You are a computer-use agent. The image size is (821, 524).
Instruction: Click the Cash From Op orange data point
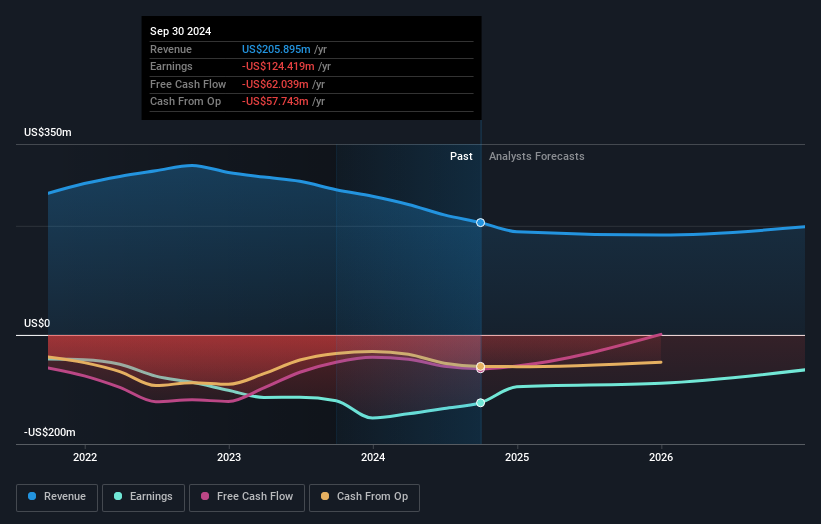tap(480, 366)
